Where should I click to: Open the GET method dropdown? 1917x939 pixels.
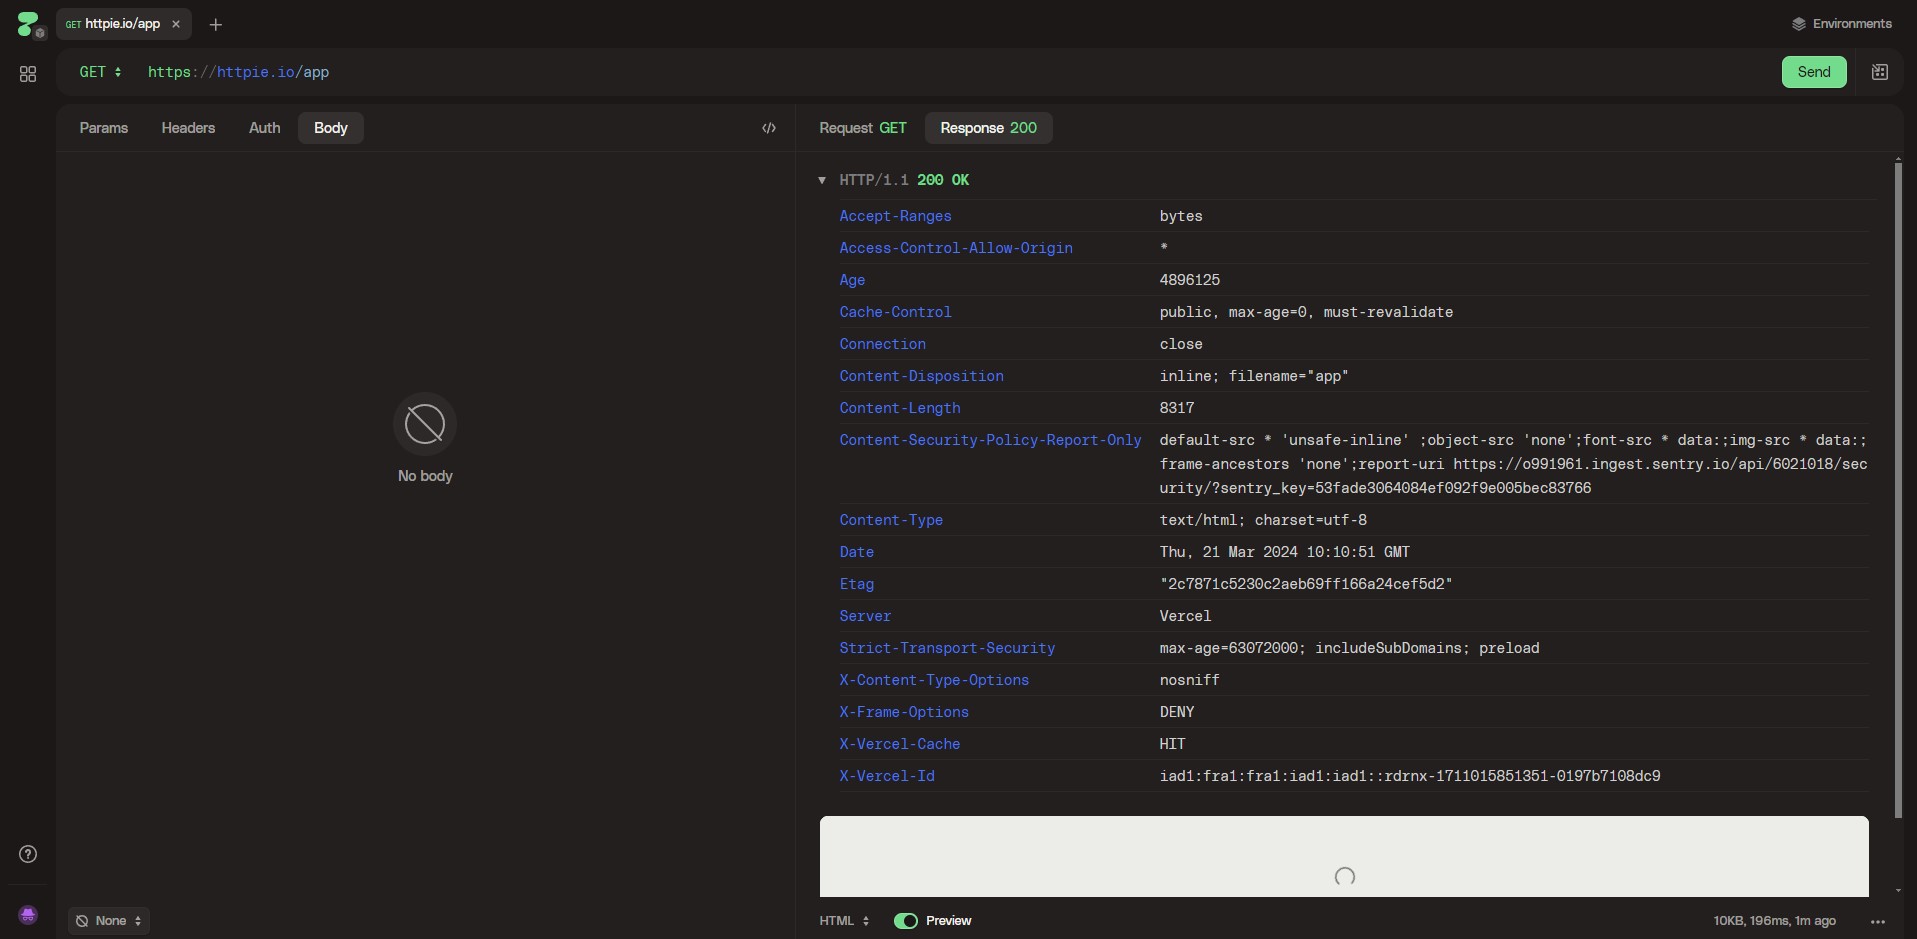click(100, 72)
